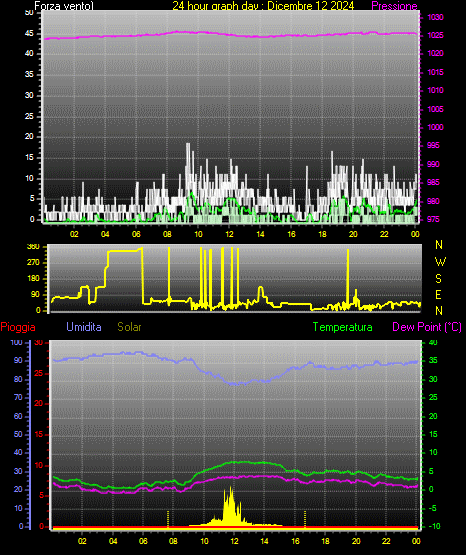Click the dotted sunset marker after 16

click(305, 519)
